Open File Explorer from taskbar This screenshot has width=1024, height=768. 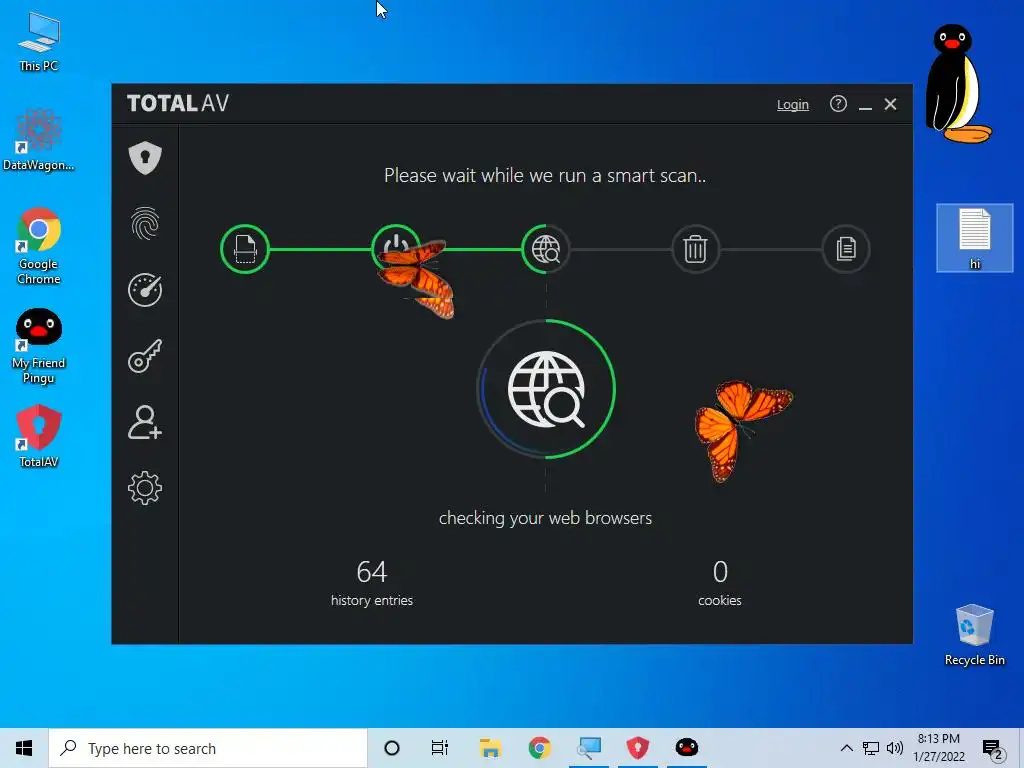pos(490,748)
